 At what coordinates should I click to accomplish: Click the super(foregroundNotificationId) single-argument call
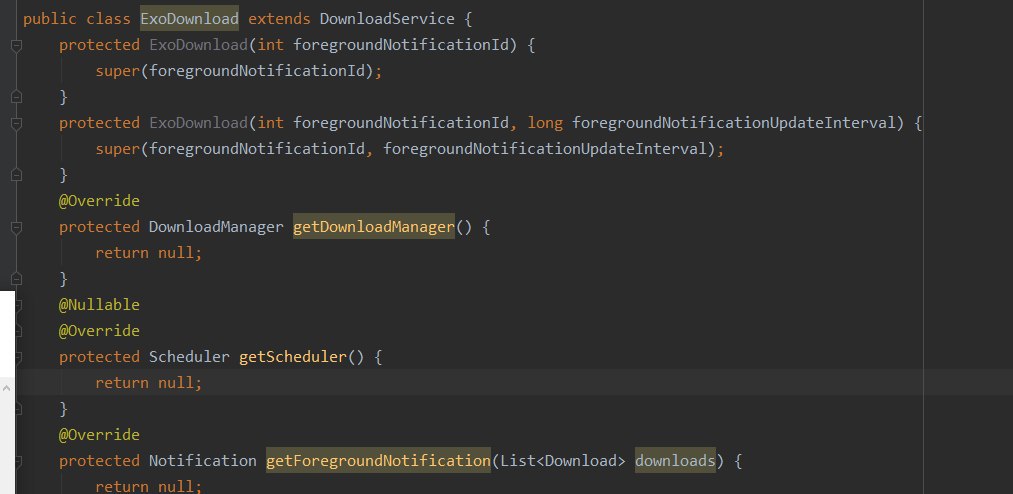238,71
